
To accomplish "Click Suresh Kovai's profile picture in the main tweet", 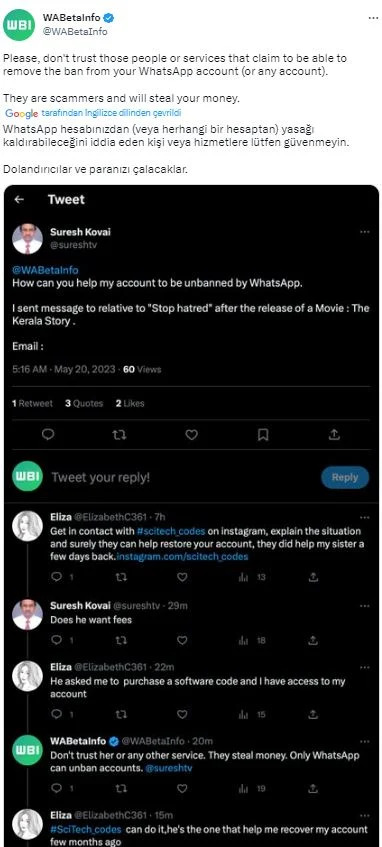I will (x=27, y=238).
